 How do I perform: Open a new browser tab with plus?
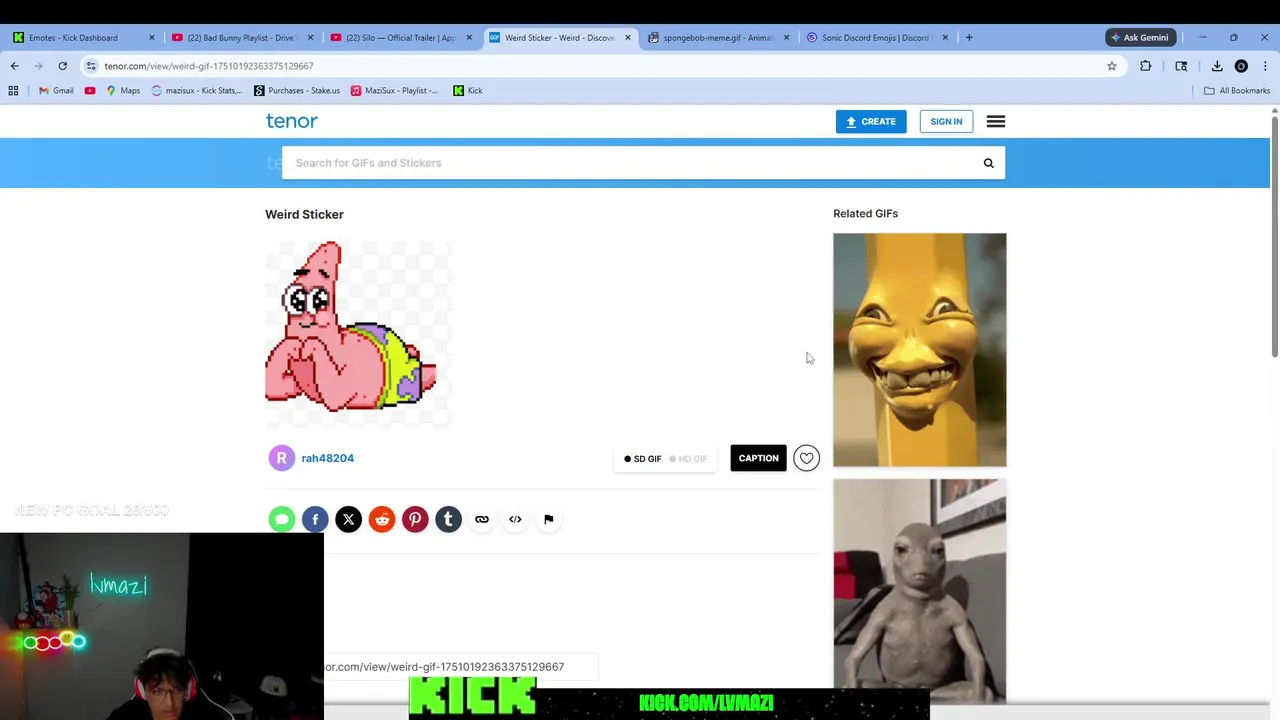(x=968, y=37)
